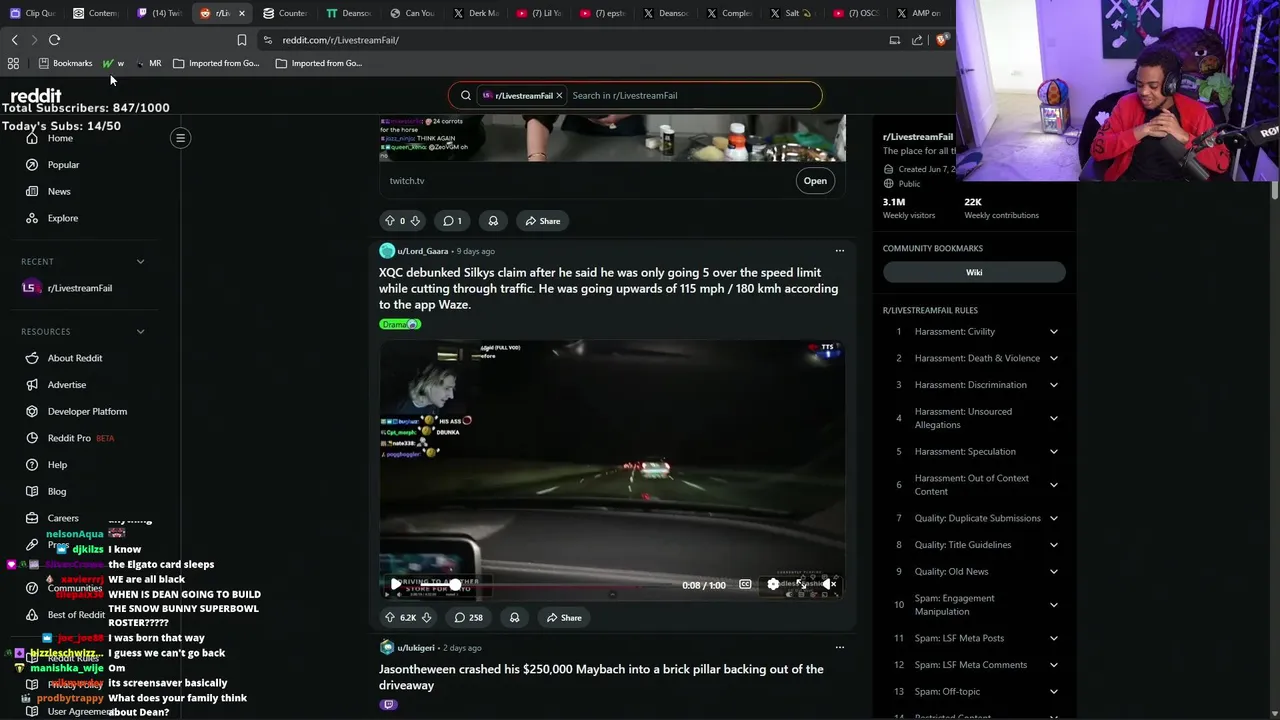Screen dimensions: 1280x720
Task: Share the XQC post
Action: (563, 618)
